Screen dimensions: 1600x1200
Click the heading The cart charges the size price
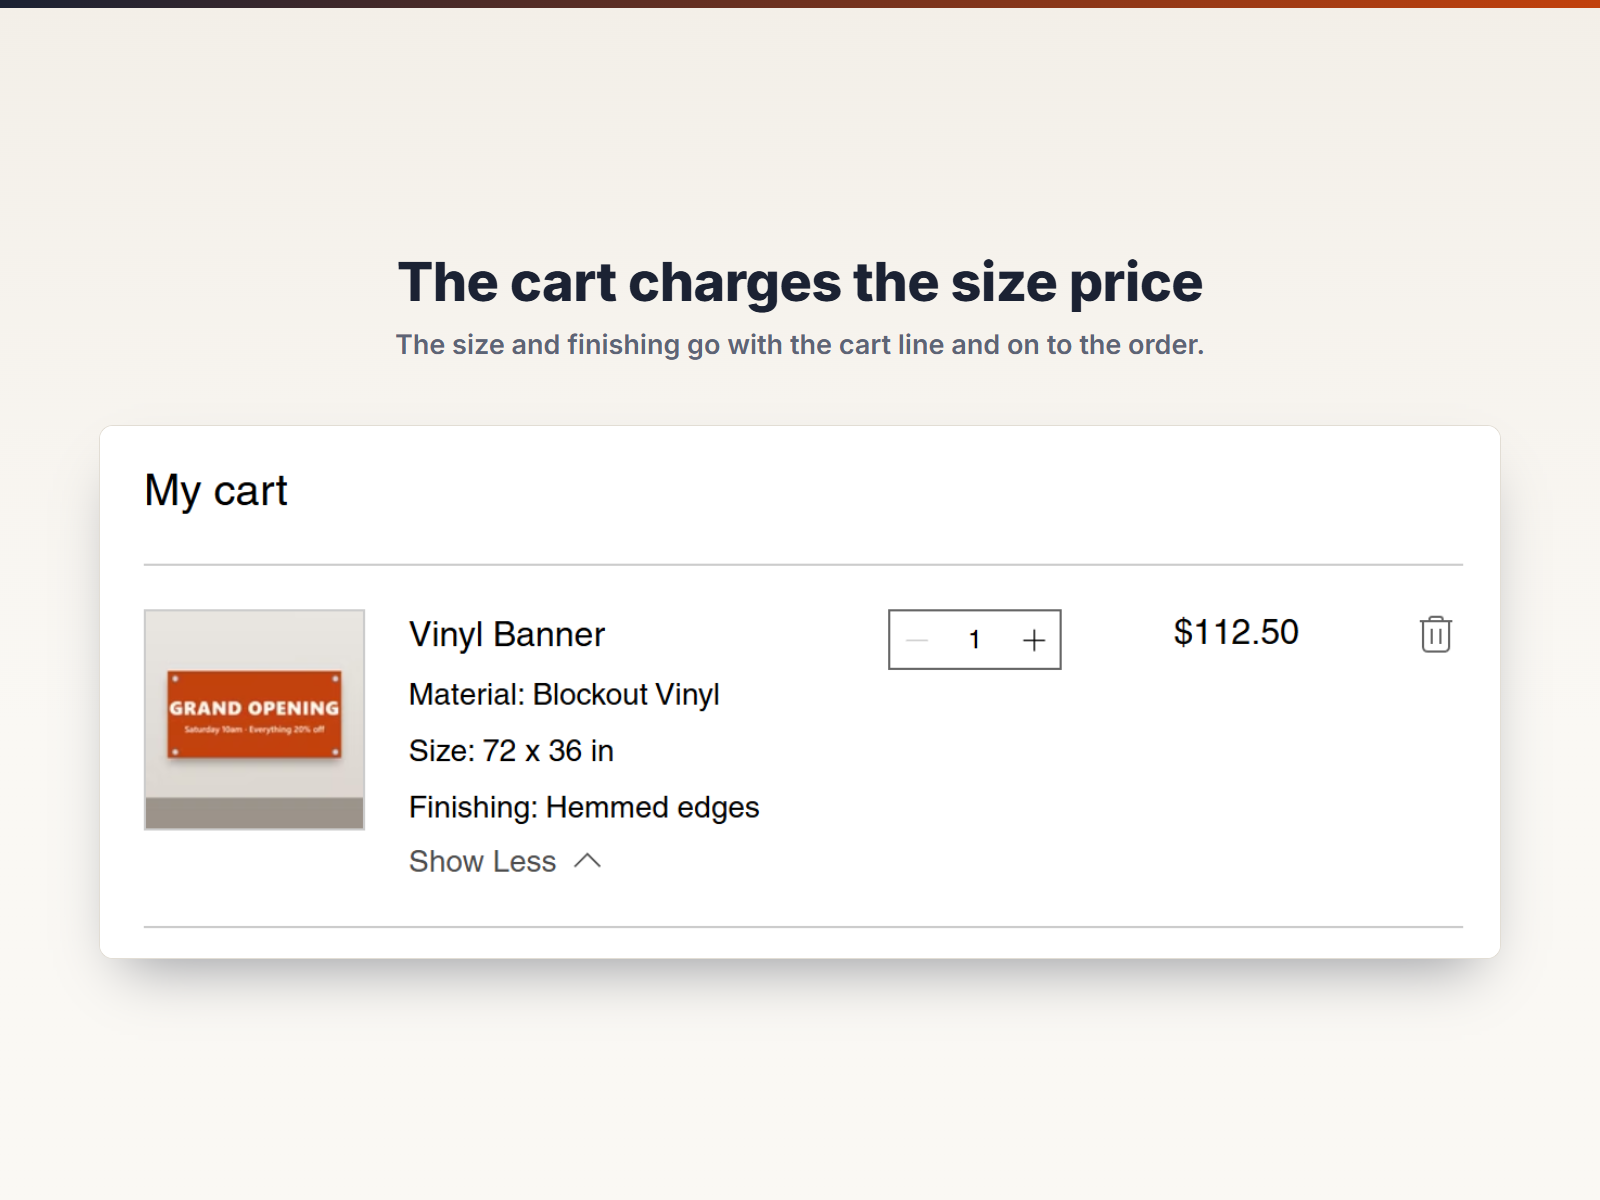[x=800, y=282]
